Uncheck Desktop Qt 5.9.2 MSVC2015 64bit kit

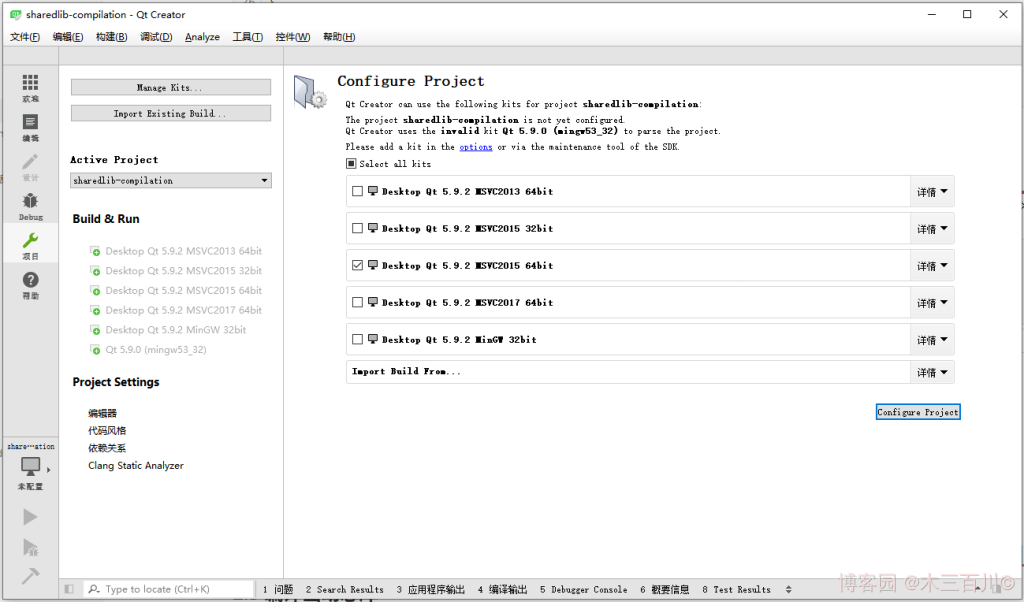point(358,266)
